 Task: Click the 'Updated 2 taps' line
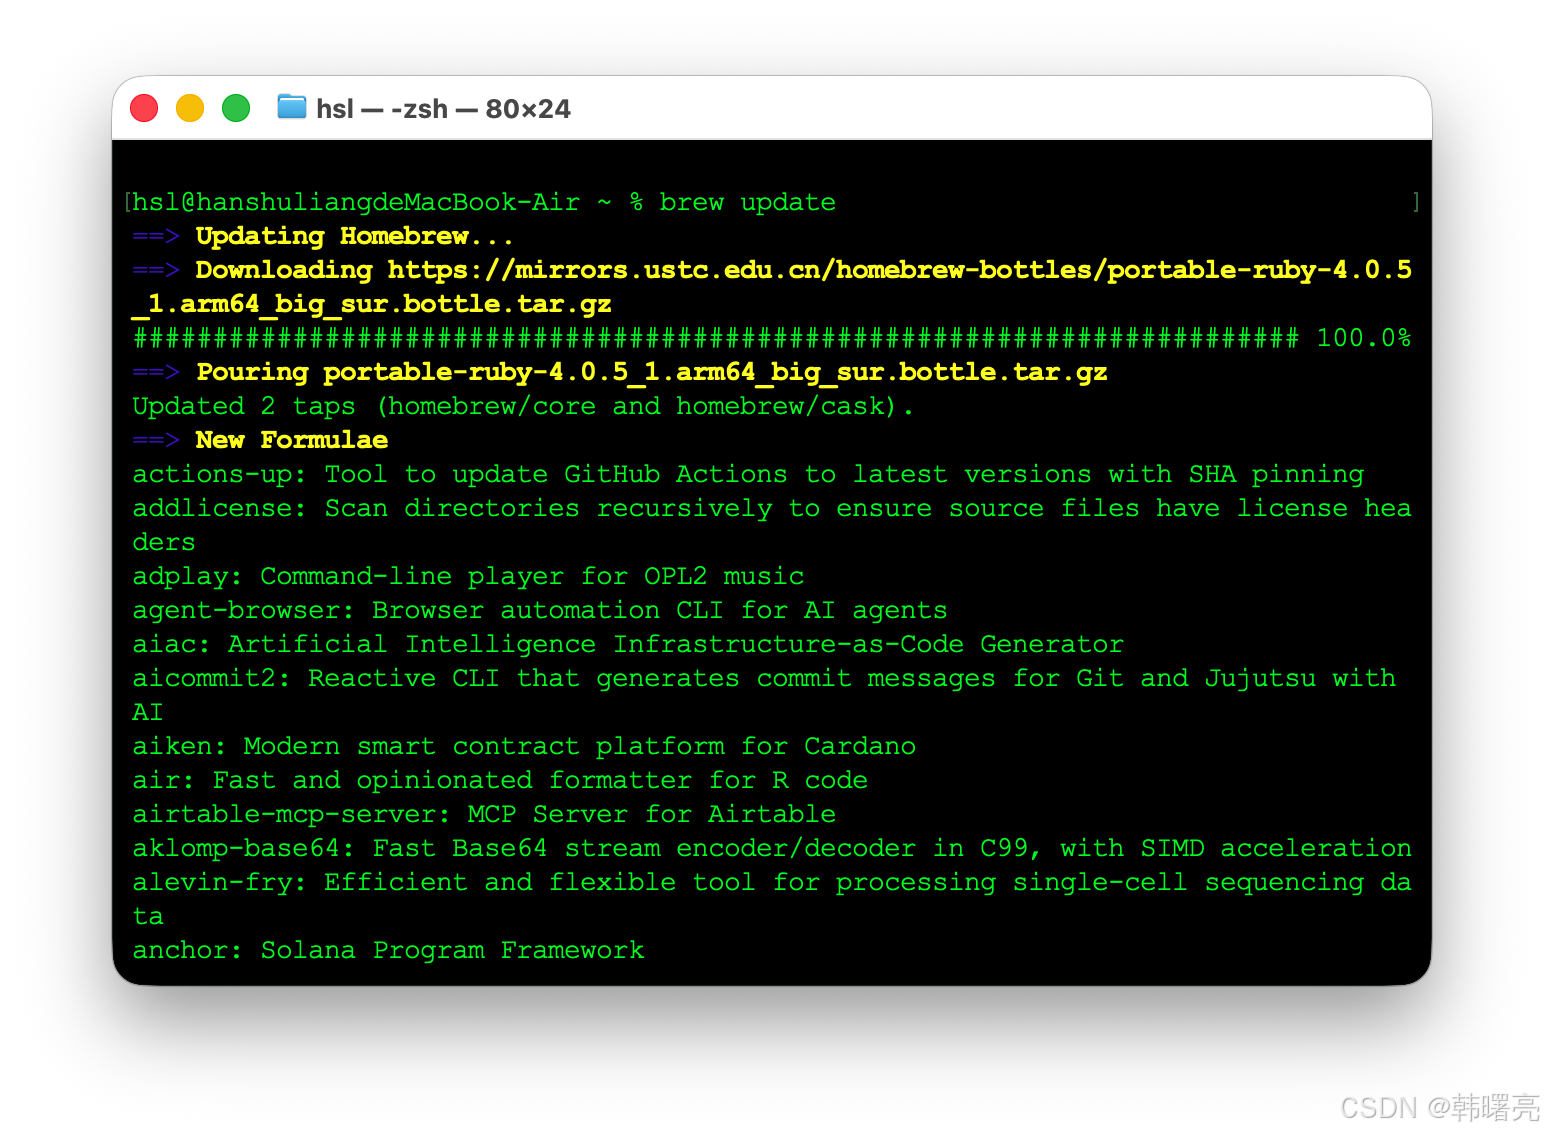pos(523,406)
